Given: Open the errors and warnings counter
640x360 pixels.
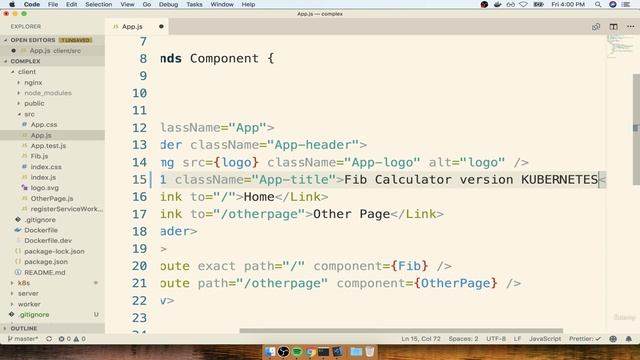Looking at the screenshot, I should pyautogui.click(x=72, y=339).
